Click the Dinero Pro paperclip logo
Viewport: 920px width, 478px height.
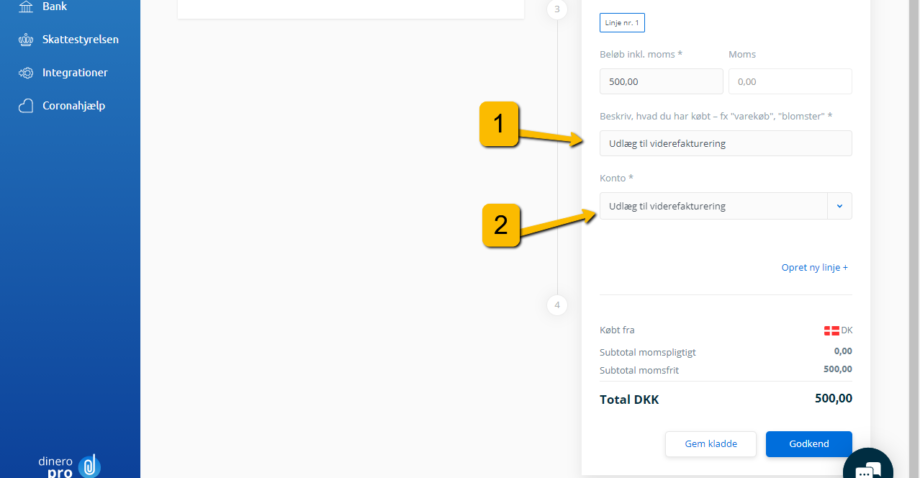pyautogui.click(x=89, y=466)
